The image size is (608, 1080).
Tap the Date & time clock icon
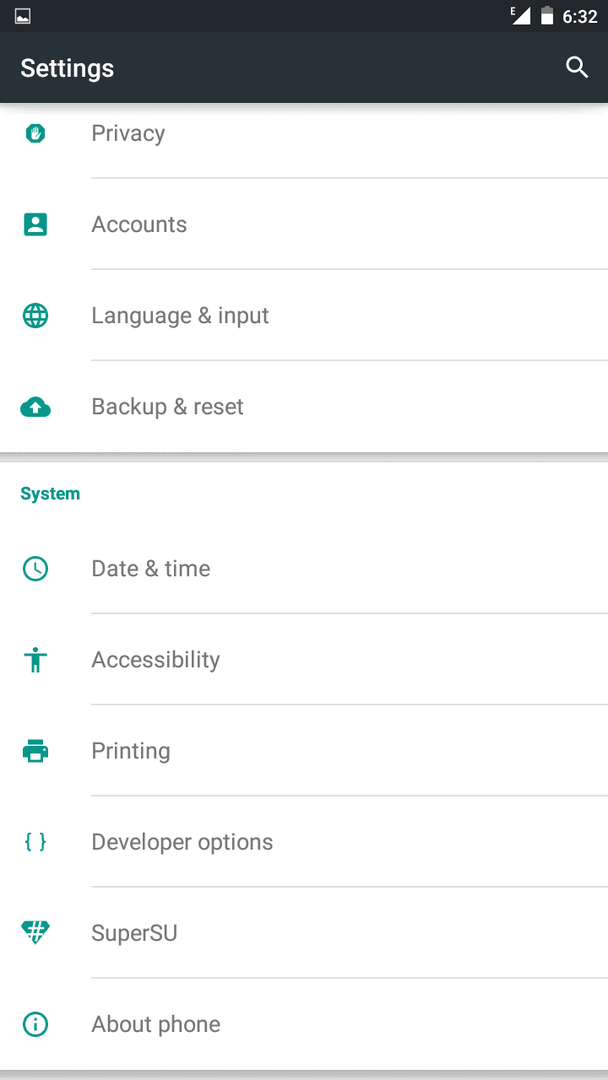coord(35,568)
